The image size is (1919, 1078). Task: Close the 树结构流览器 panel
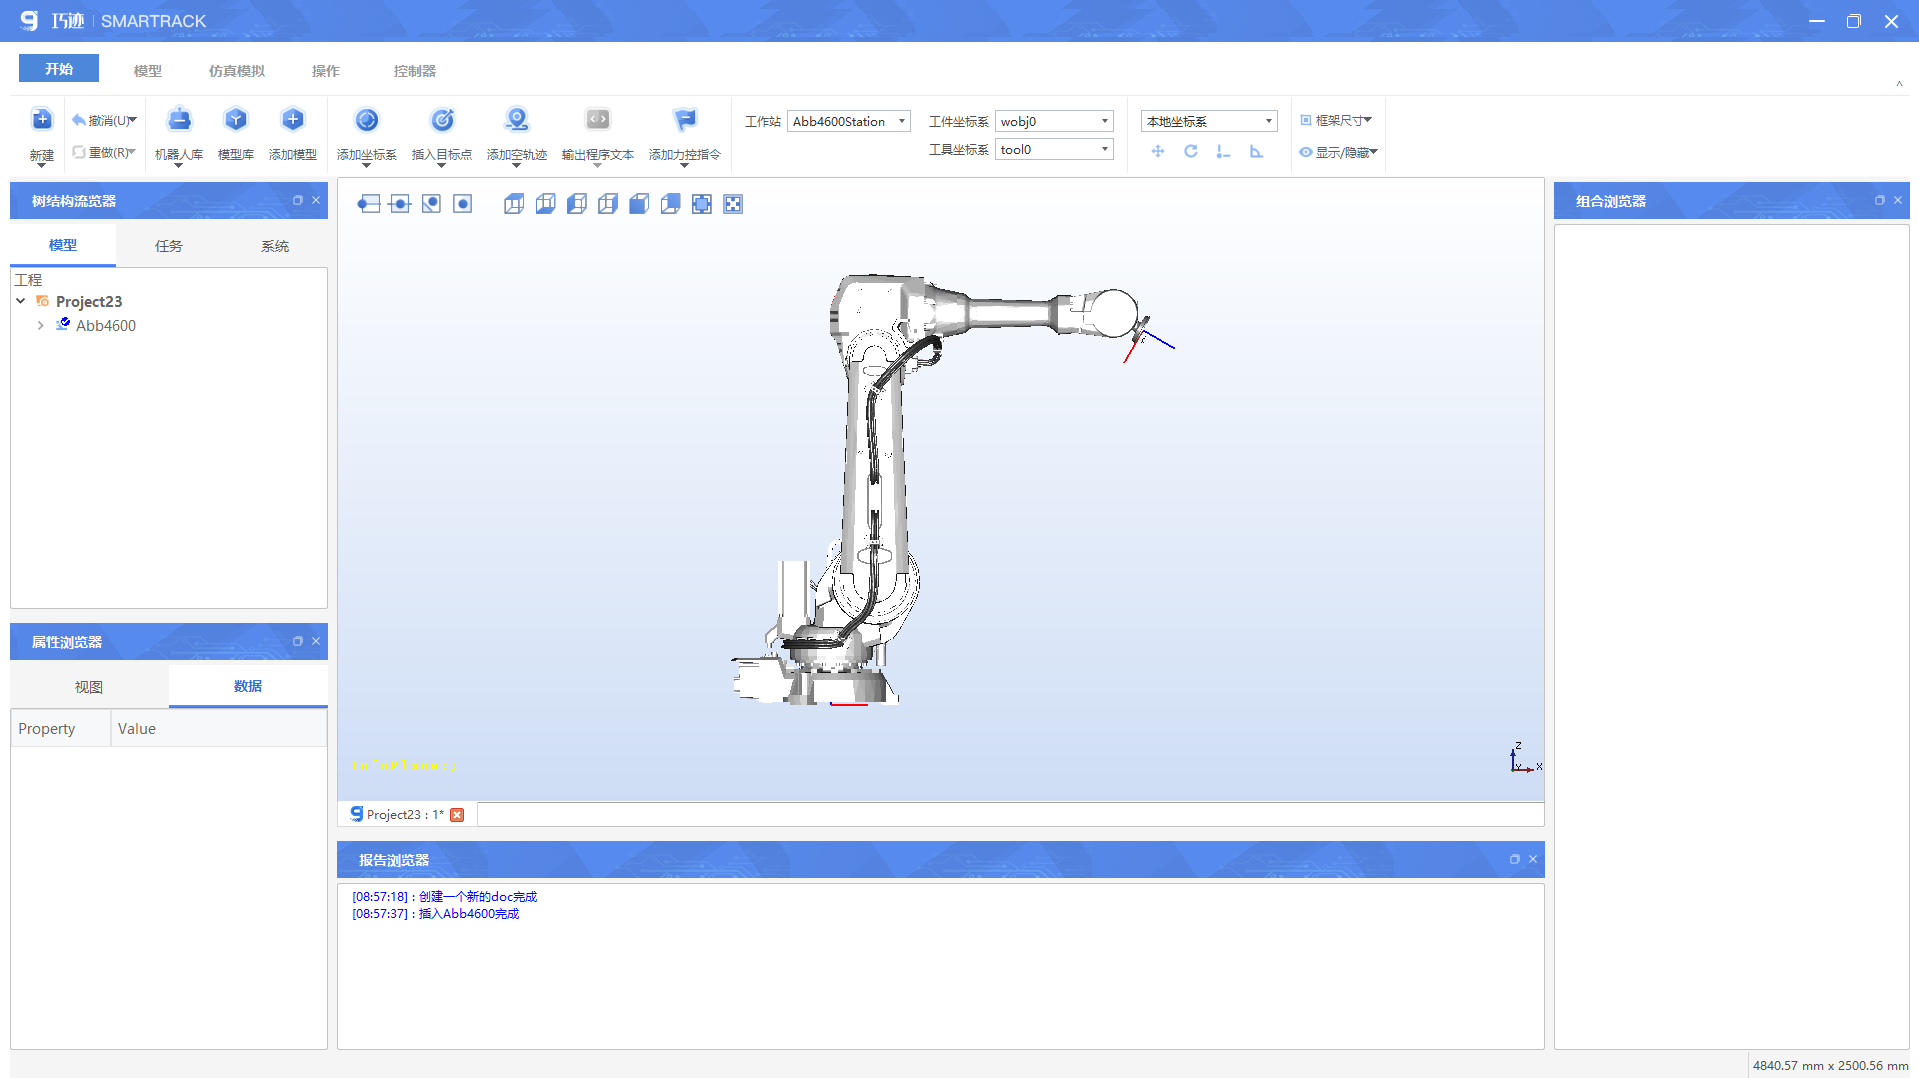(316, 200)
